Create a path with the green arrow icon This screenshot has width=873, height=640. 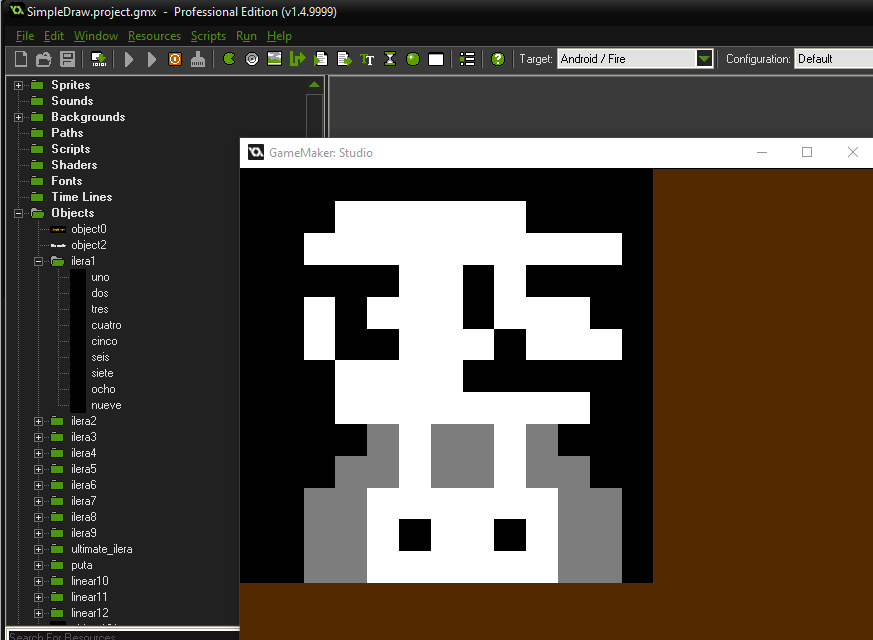[298, 58]
